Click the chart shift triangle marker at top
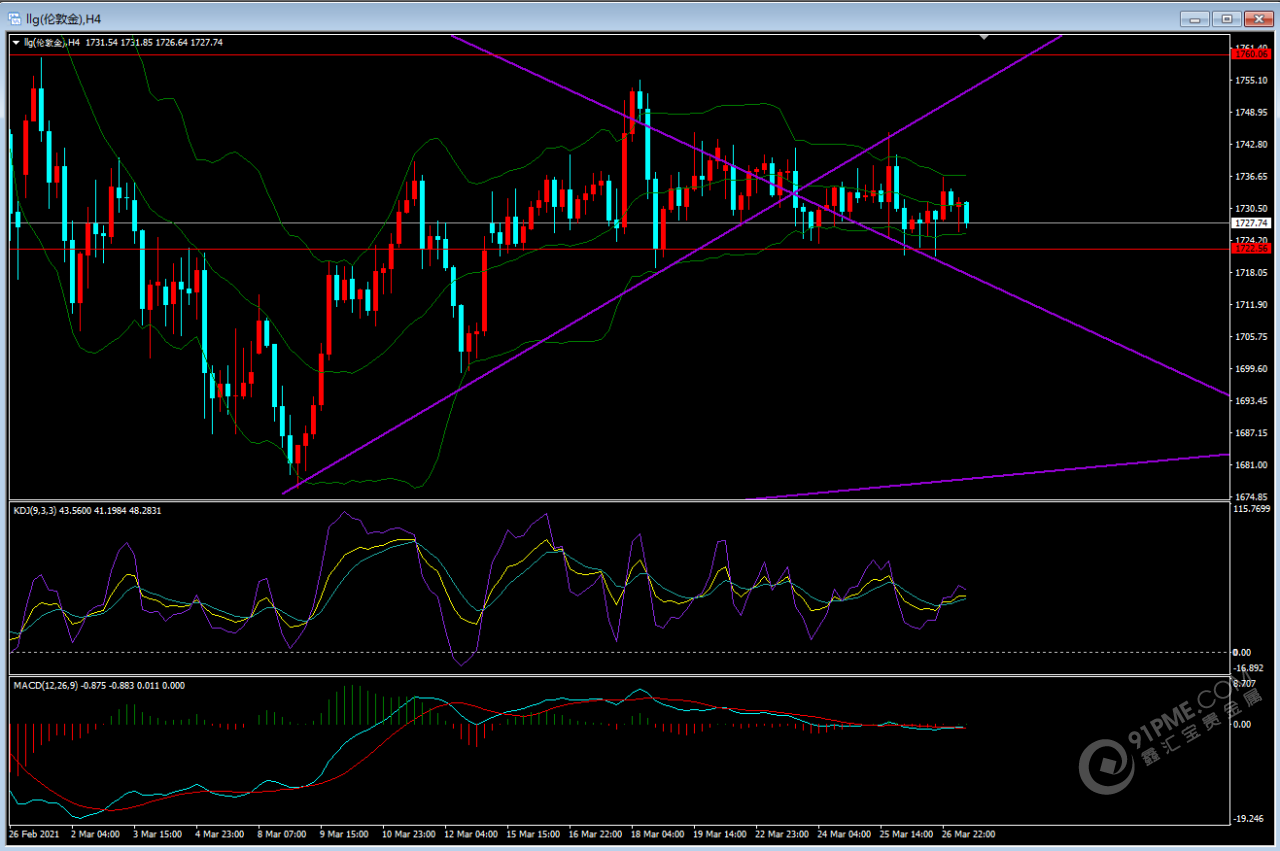The width and height of the screenshot is (1280, 851). click(x=985, y=37)
